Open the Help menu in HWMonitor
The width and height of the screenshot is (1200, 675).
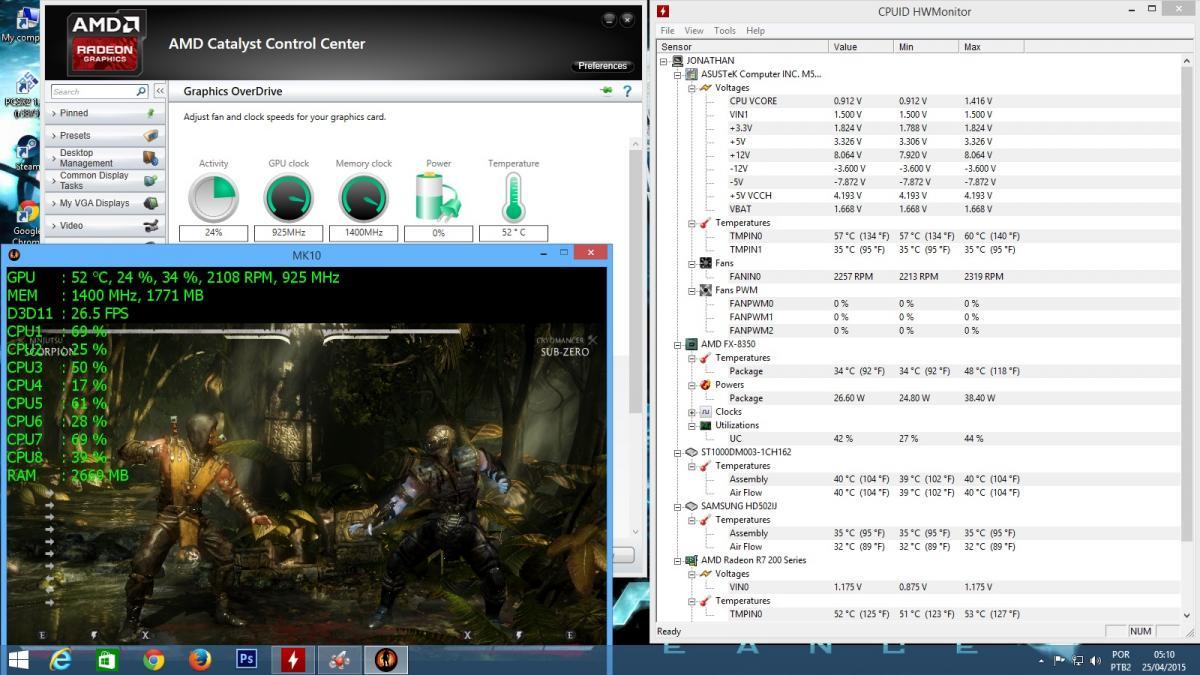click(756, 31)
